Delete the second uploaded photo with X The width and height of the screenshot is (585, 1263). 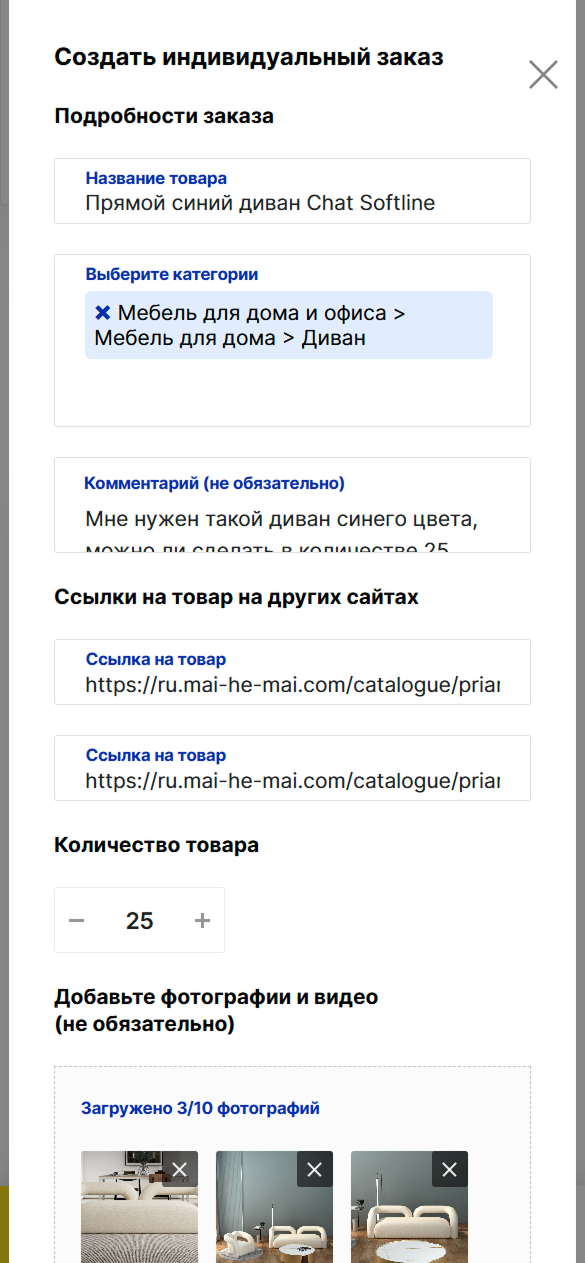point(313,1169)
